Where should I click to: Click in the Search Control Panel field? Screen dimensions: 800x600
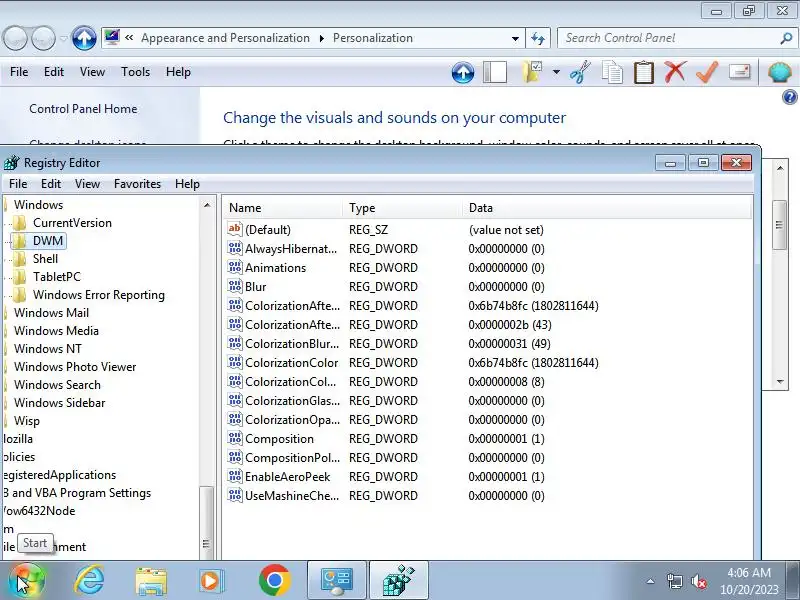pyautogui.click(x=668, y=38)
